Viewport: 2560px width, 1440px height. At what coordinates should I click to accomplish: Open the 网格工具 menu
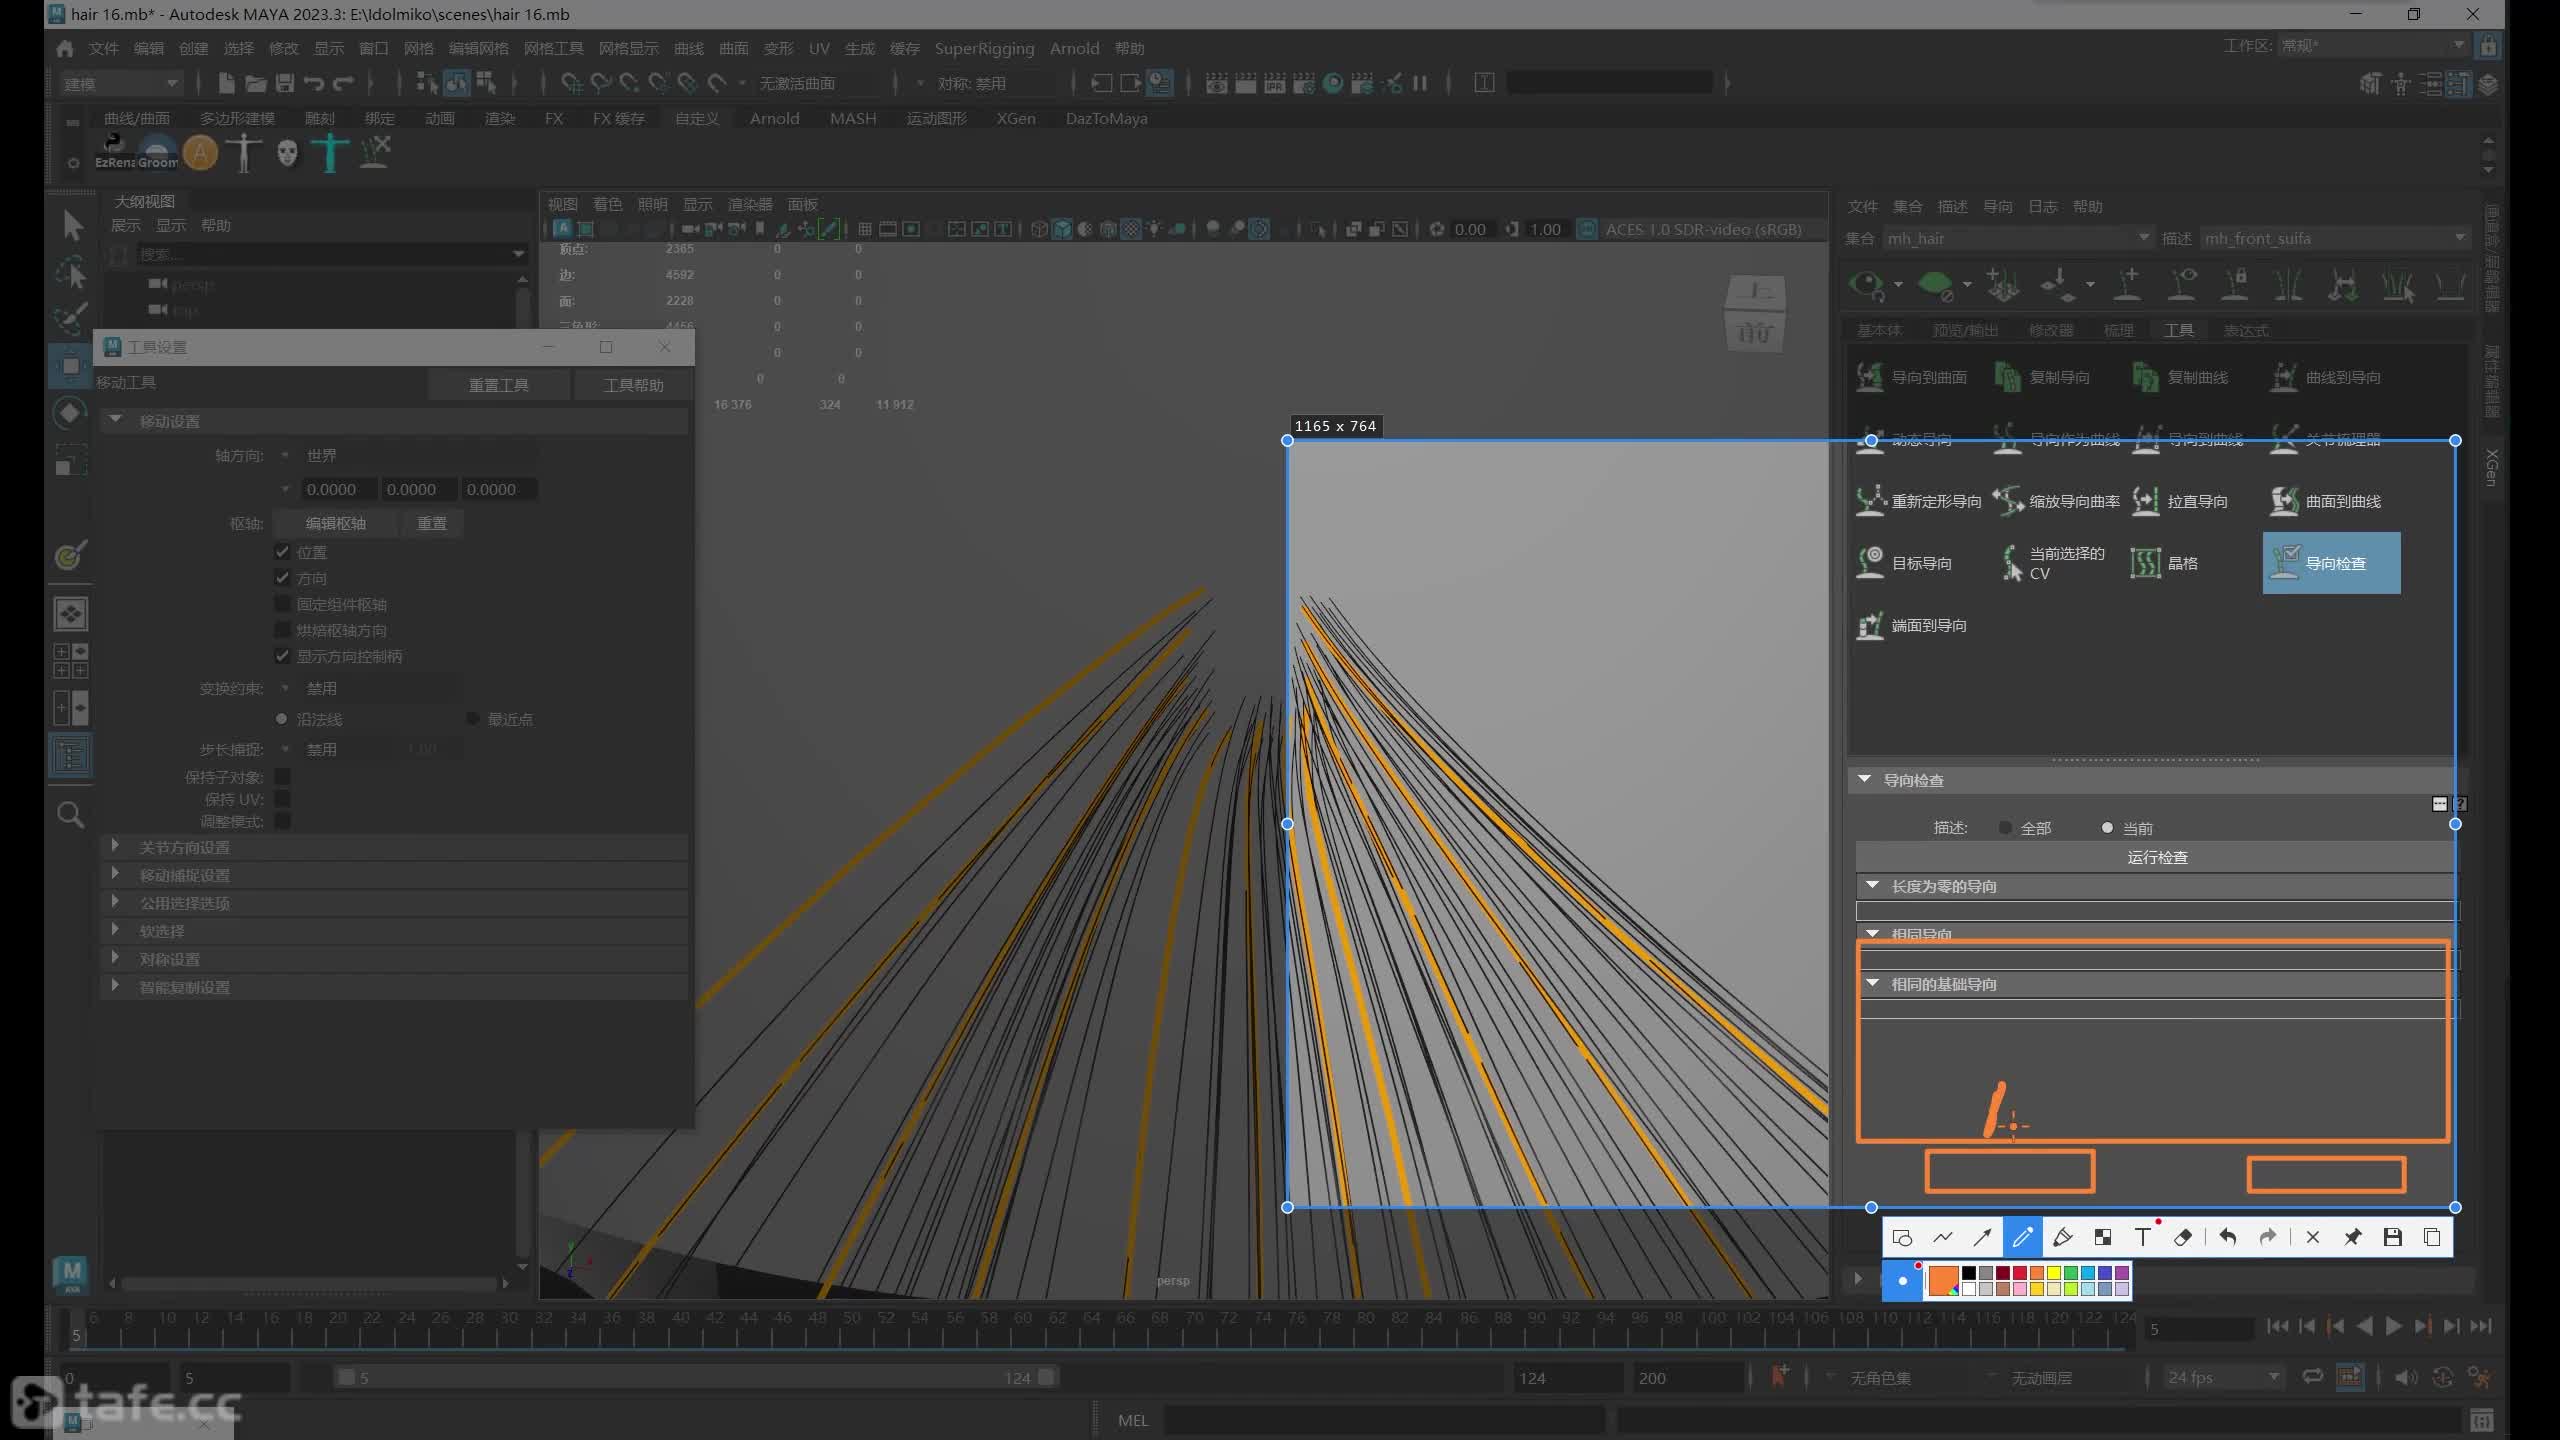[553, 48]
